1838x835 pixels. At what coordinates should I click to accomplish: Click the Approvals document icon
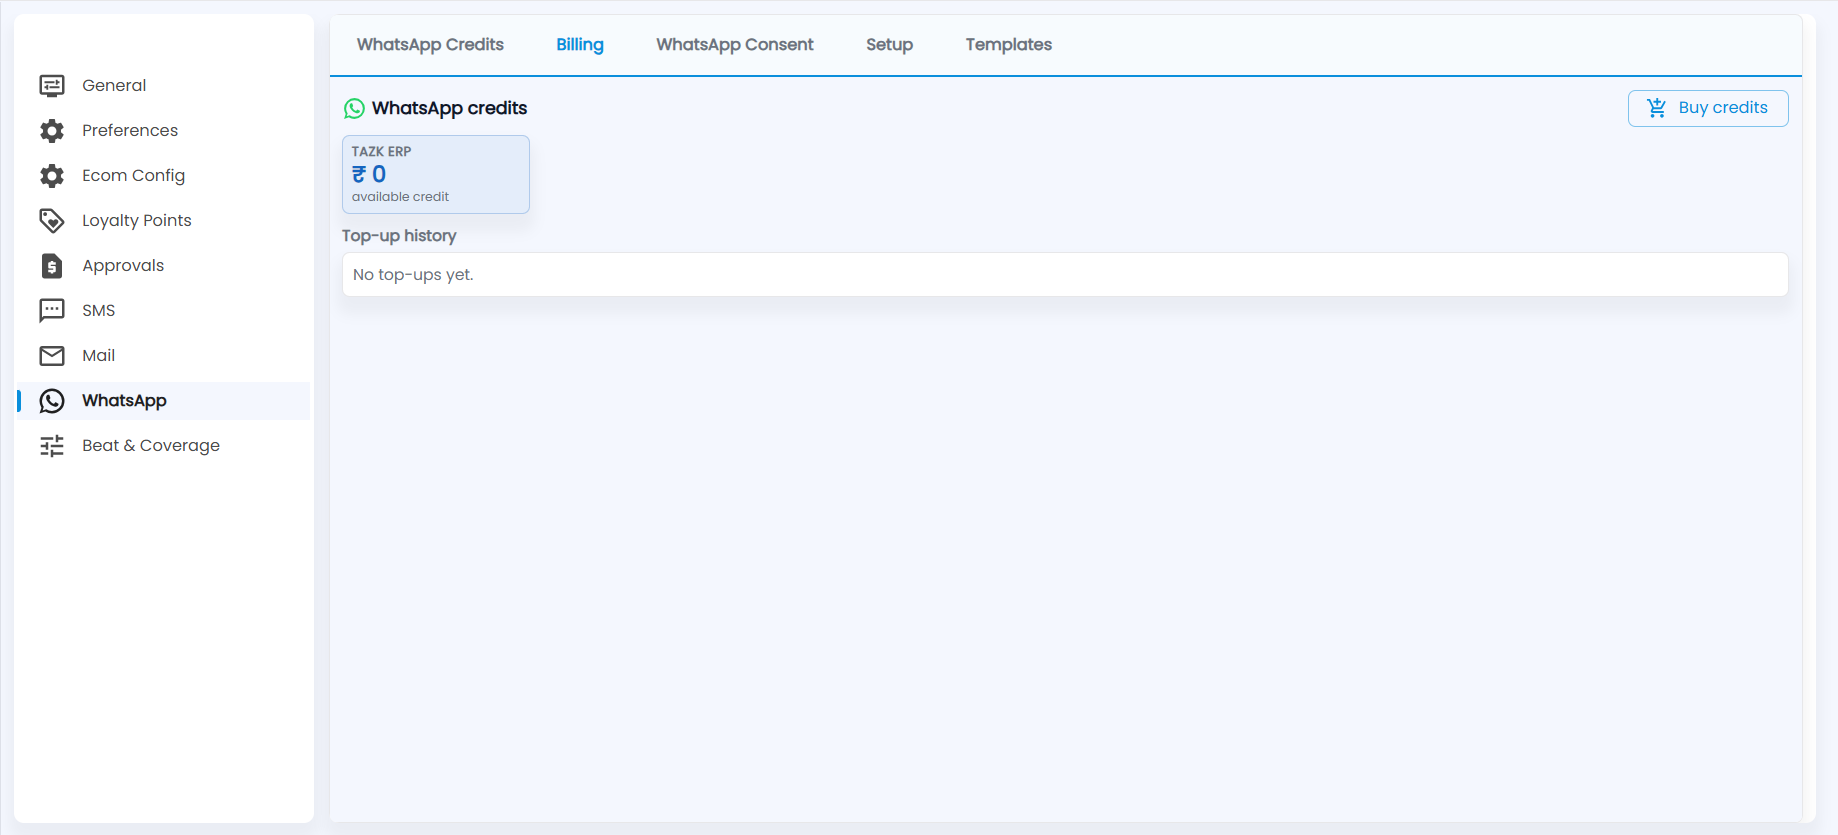[52, 266]
